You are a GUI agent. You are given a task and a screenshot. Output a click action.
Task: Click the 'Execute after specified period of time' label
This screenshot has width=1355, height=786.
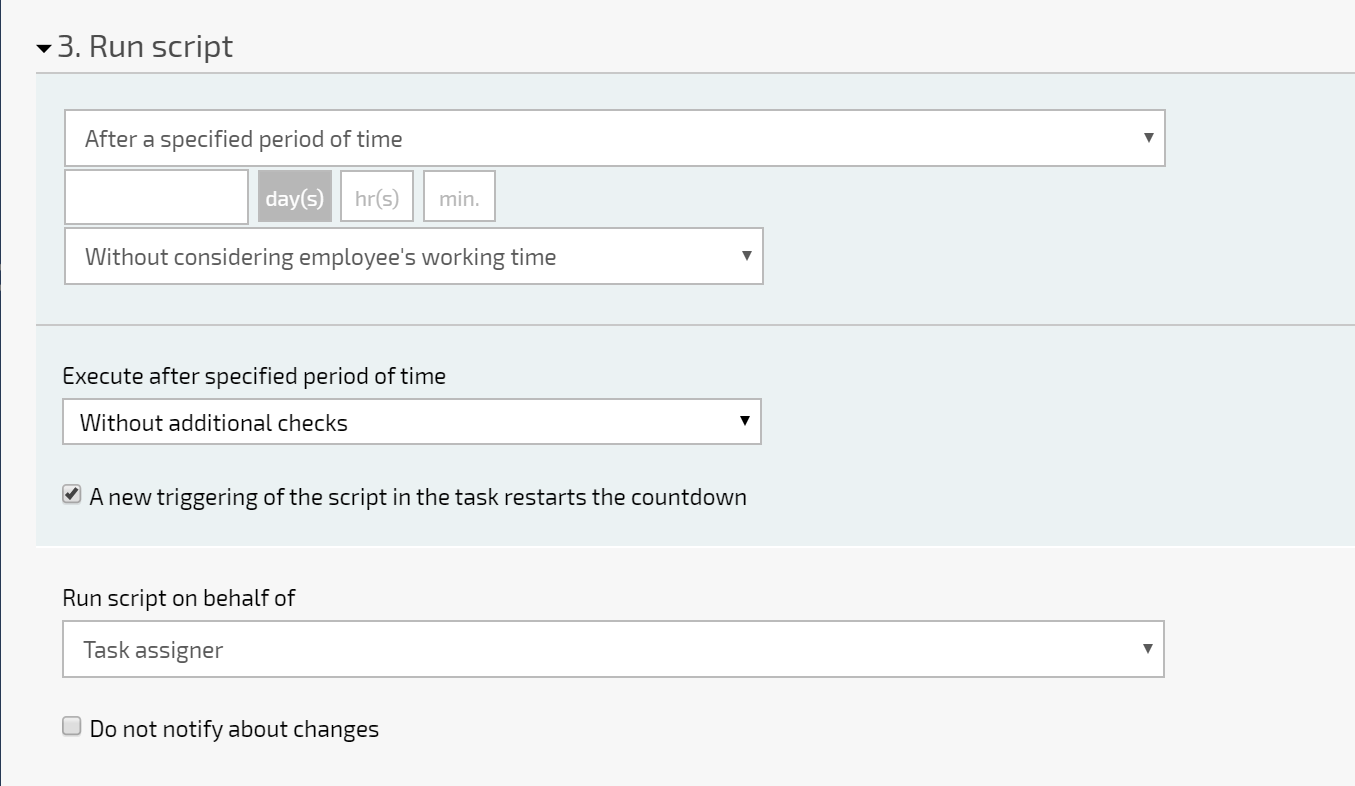(254, 376)
